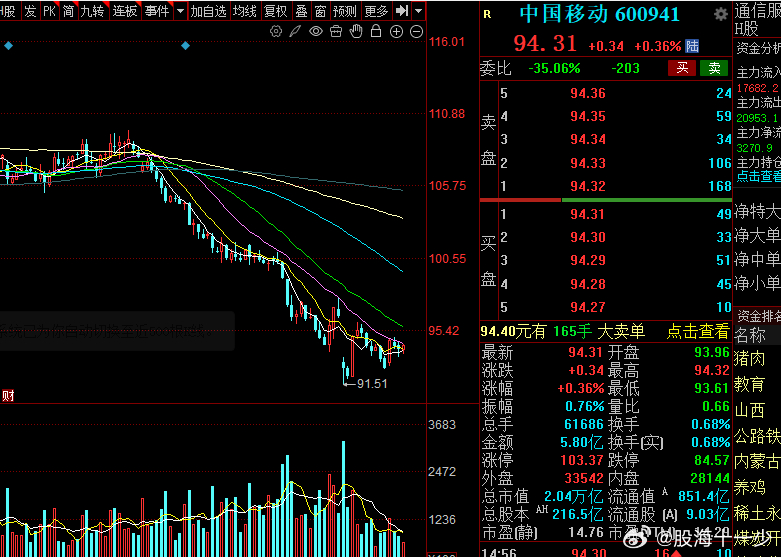This screenshot has height=557, width=781.
Task: Click the low price label 91.51 on chart
Action: (x=372, y=384)
